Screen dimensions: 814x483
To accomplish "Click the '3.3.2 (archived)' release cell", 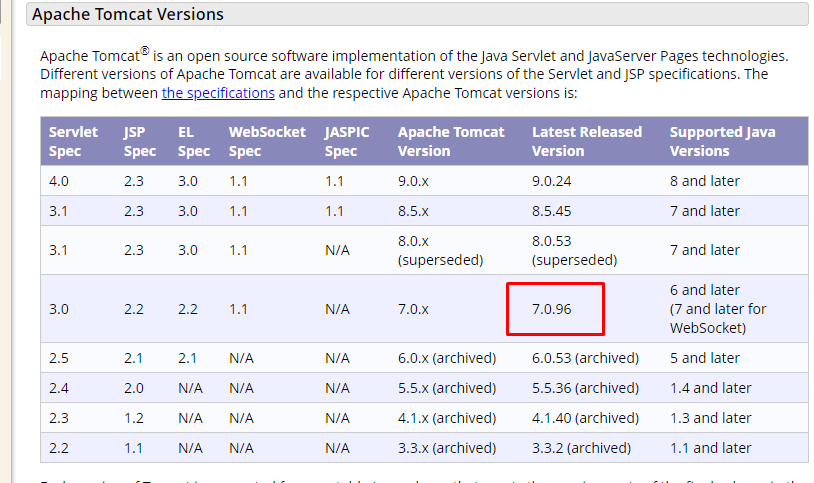I will pyautogui.click(x=581, y=448).
